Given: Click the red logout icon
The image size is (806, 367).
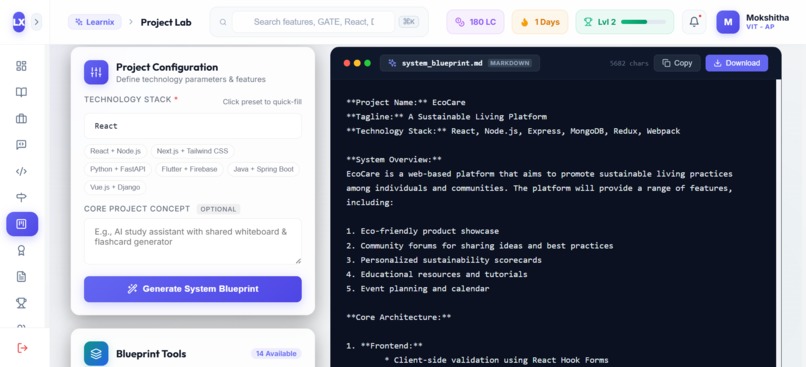Looking at the screenshot, I should pos(22,348).
